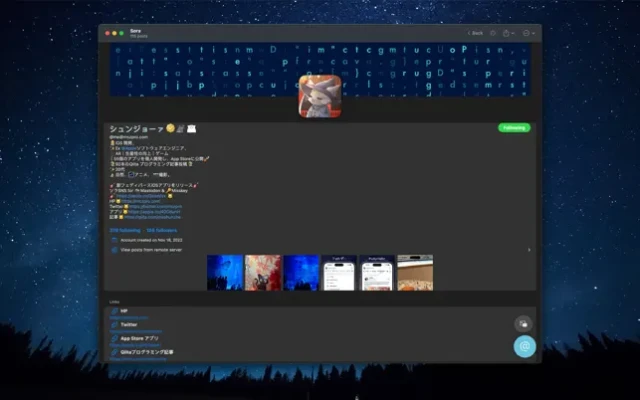Open the URL under Twitter in Links

tap(136, 331)
